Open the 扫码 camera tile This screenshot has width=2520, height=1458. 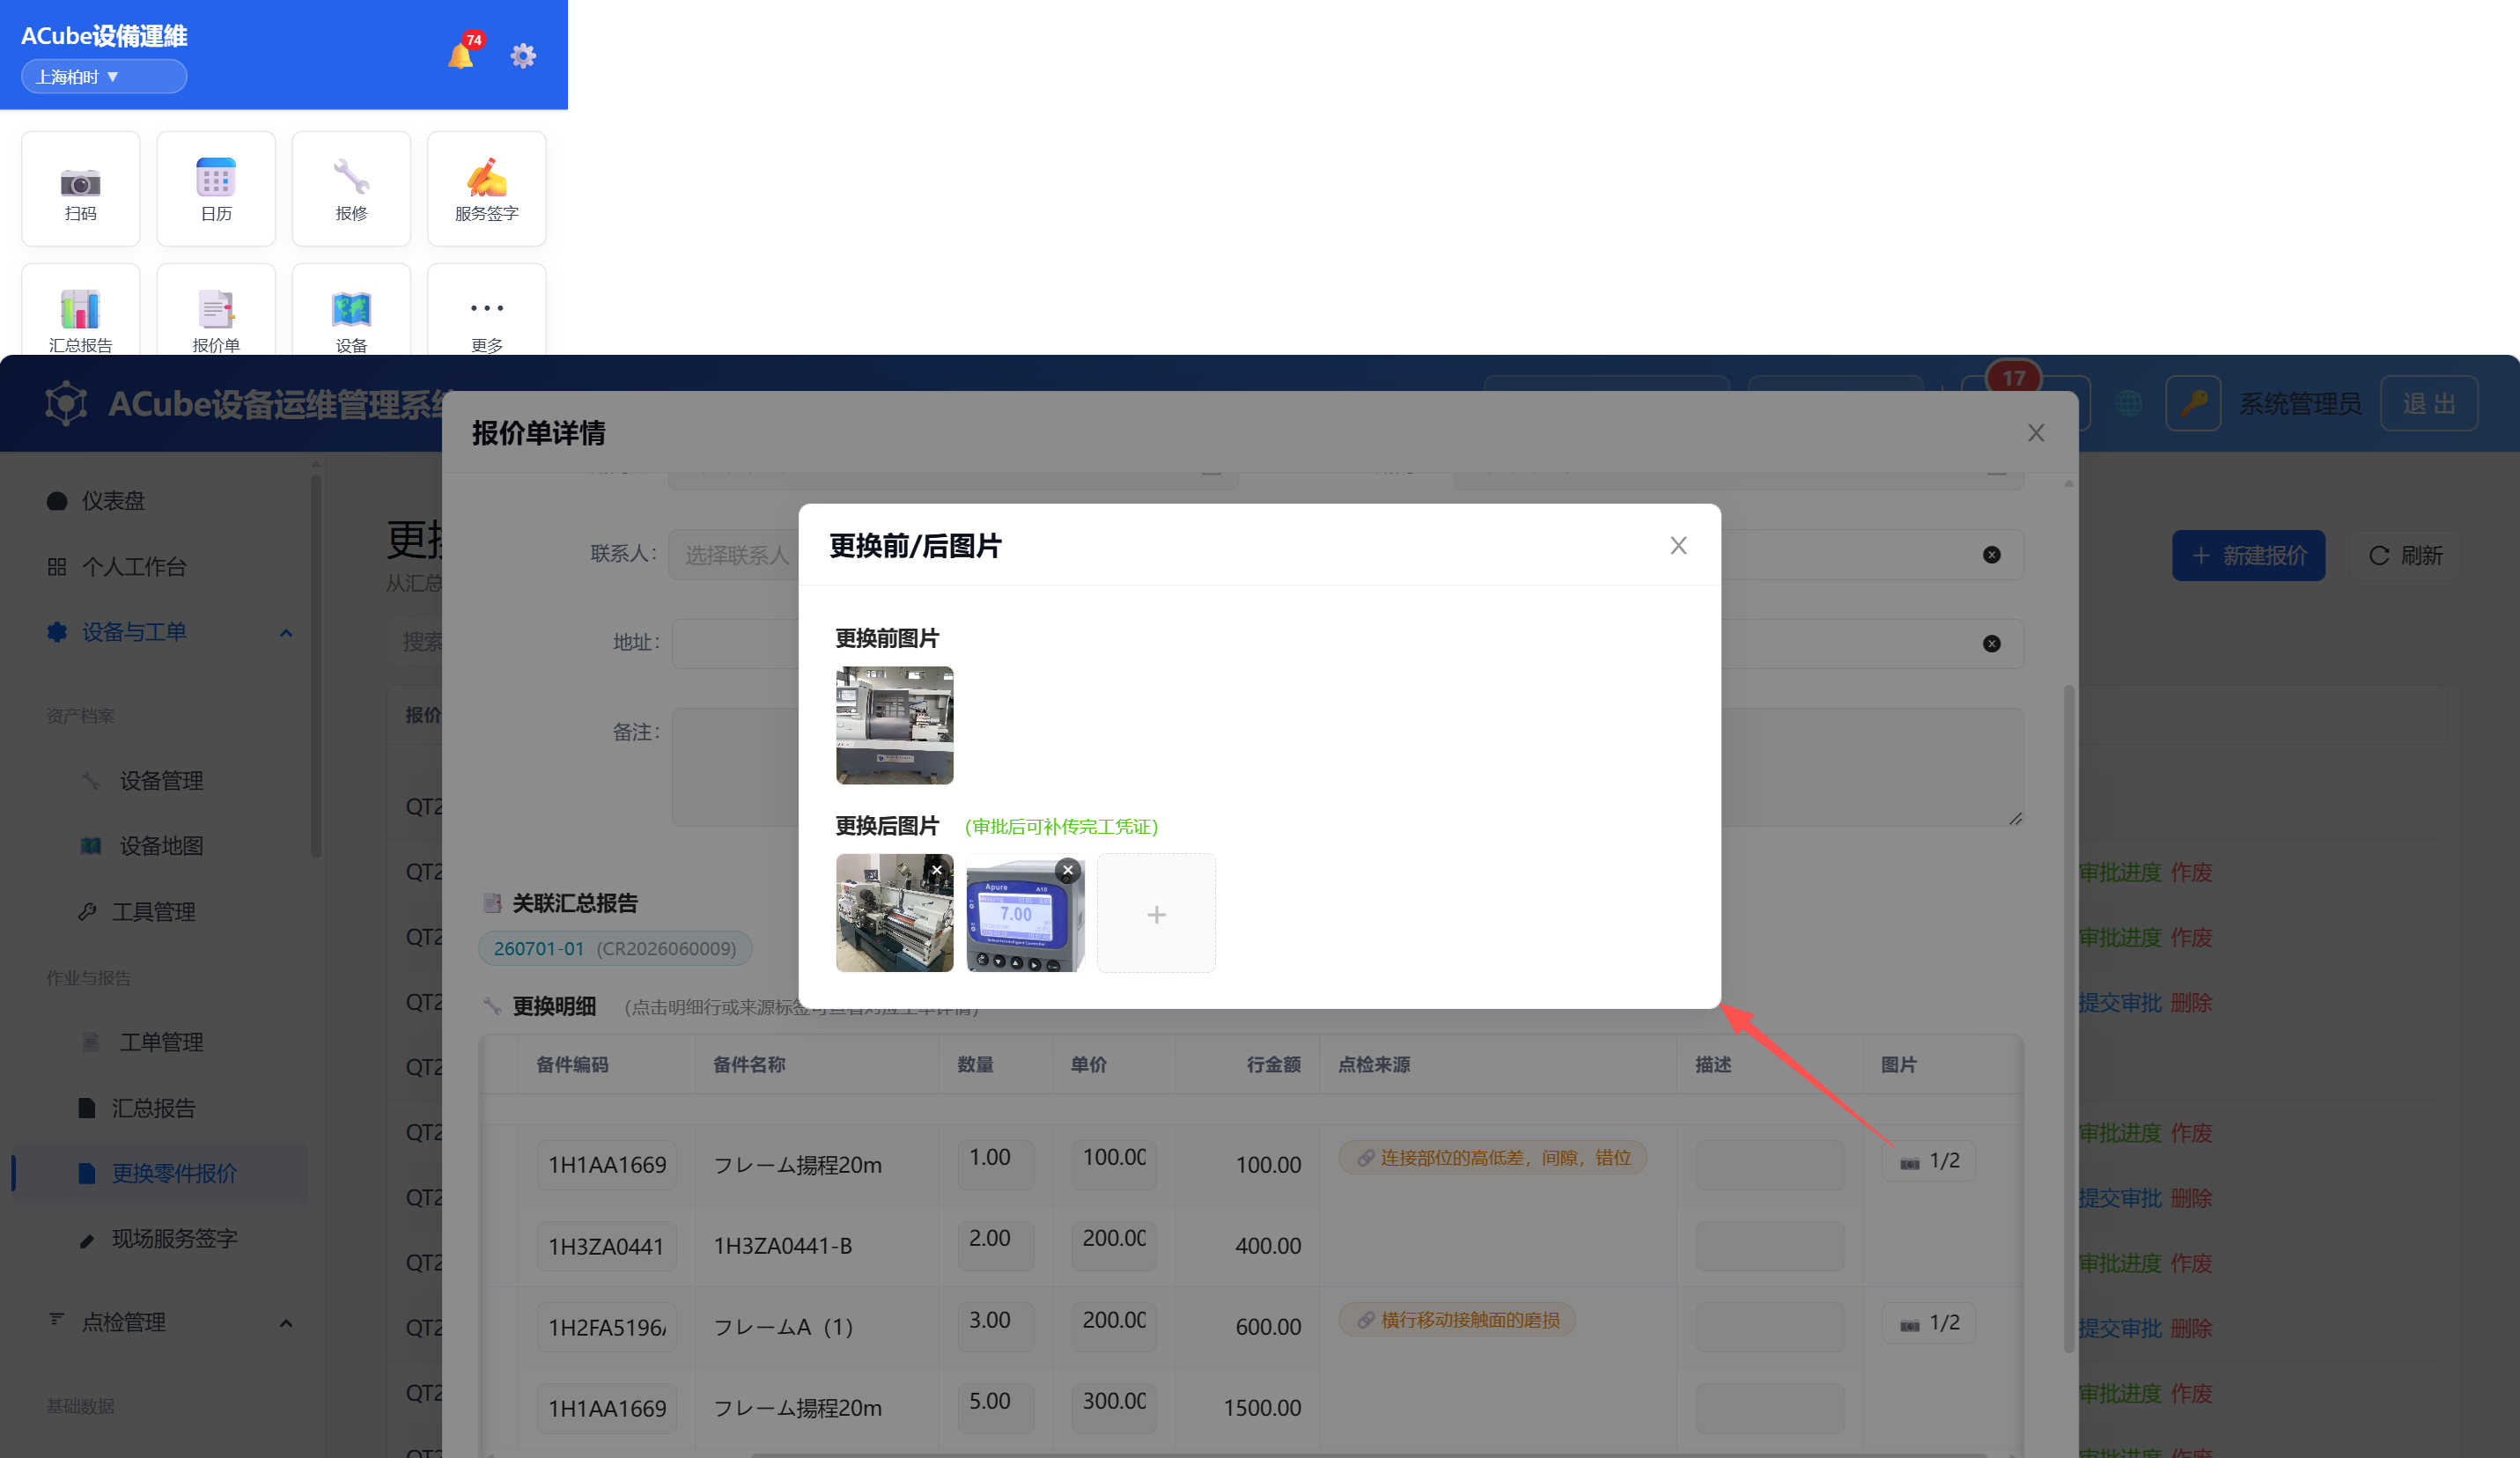[x=81, y=189]
